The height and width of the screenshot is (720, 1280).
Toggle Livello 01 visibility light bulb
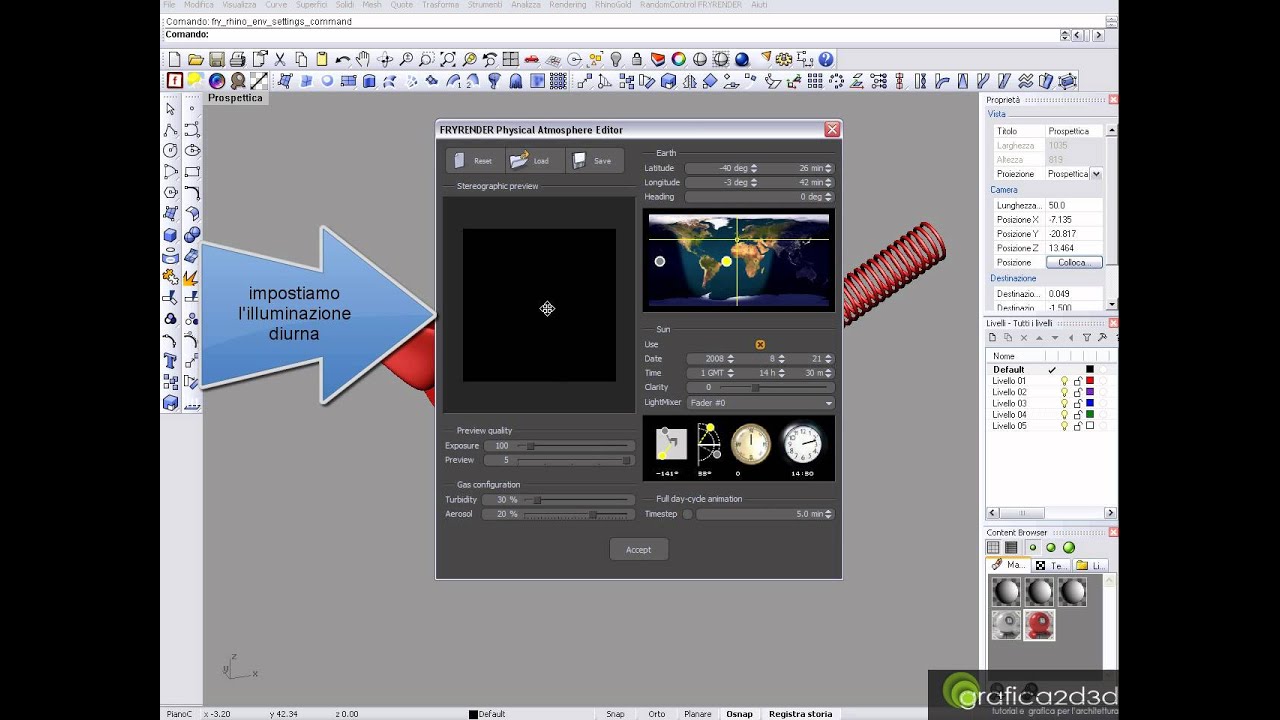[1064, 381]
